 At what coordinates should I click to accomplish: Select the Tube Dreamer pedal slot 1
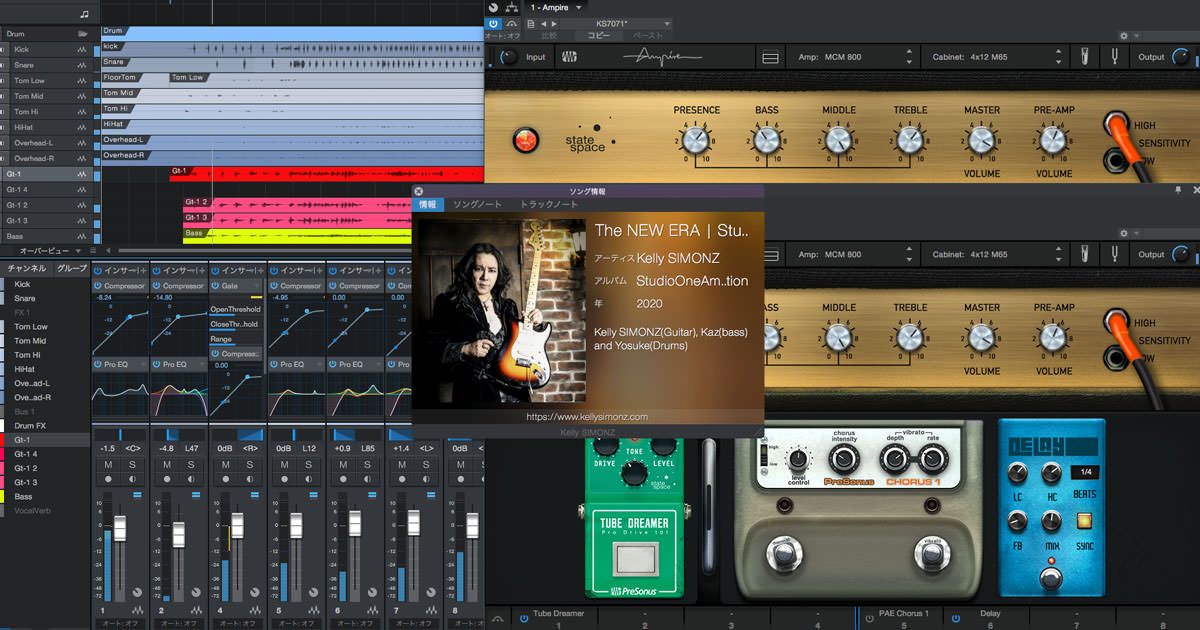(x=558, y=619)
